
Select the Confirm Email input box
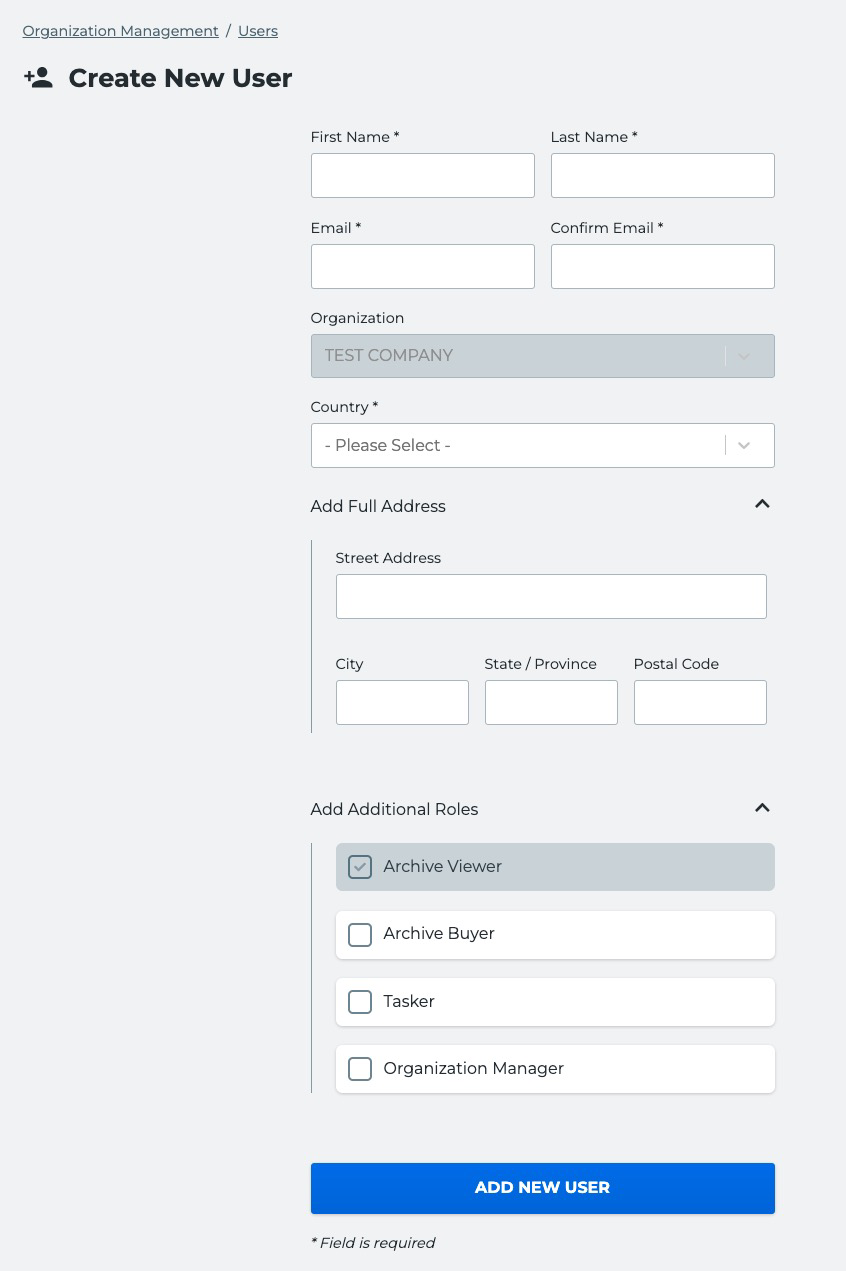[x=663, y=267]
